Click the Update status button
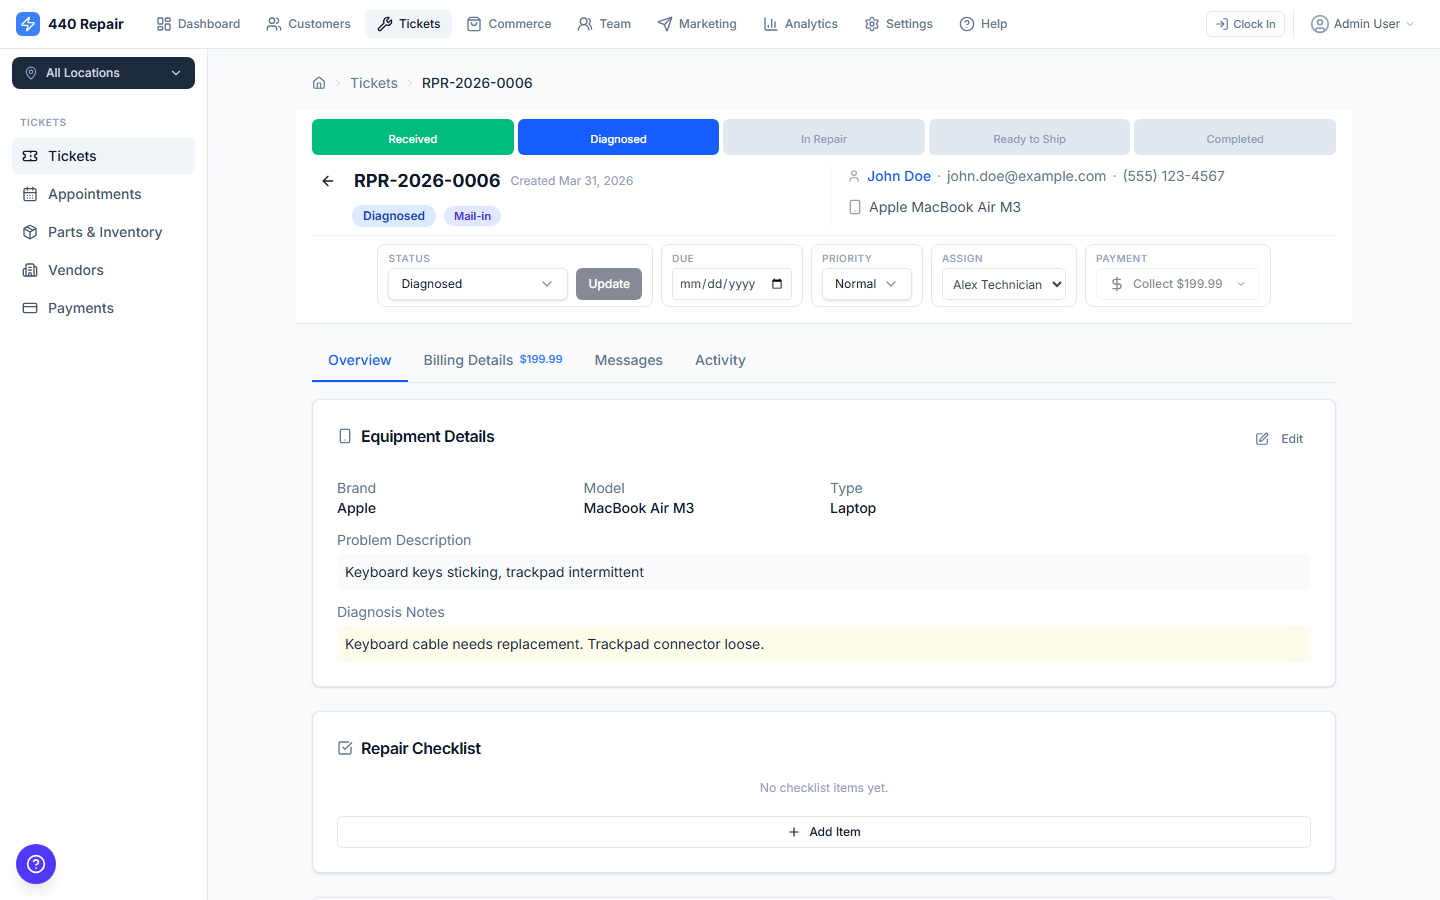The height and width of the screenshot is (900, 1440). click(x=609, y=283)
